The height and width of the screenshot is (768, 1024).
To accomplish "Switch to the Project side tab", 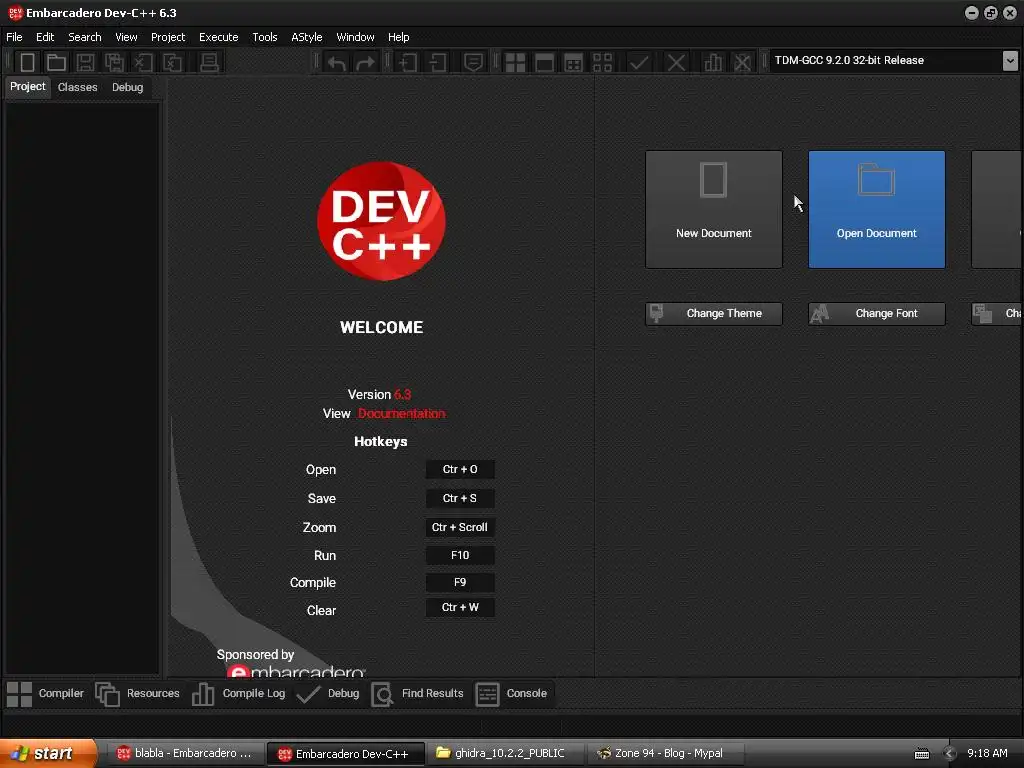I will coord(27,87).
